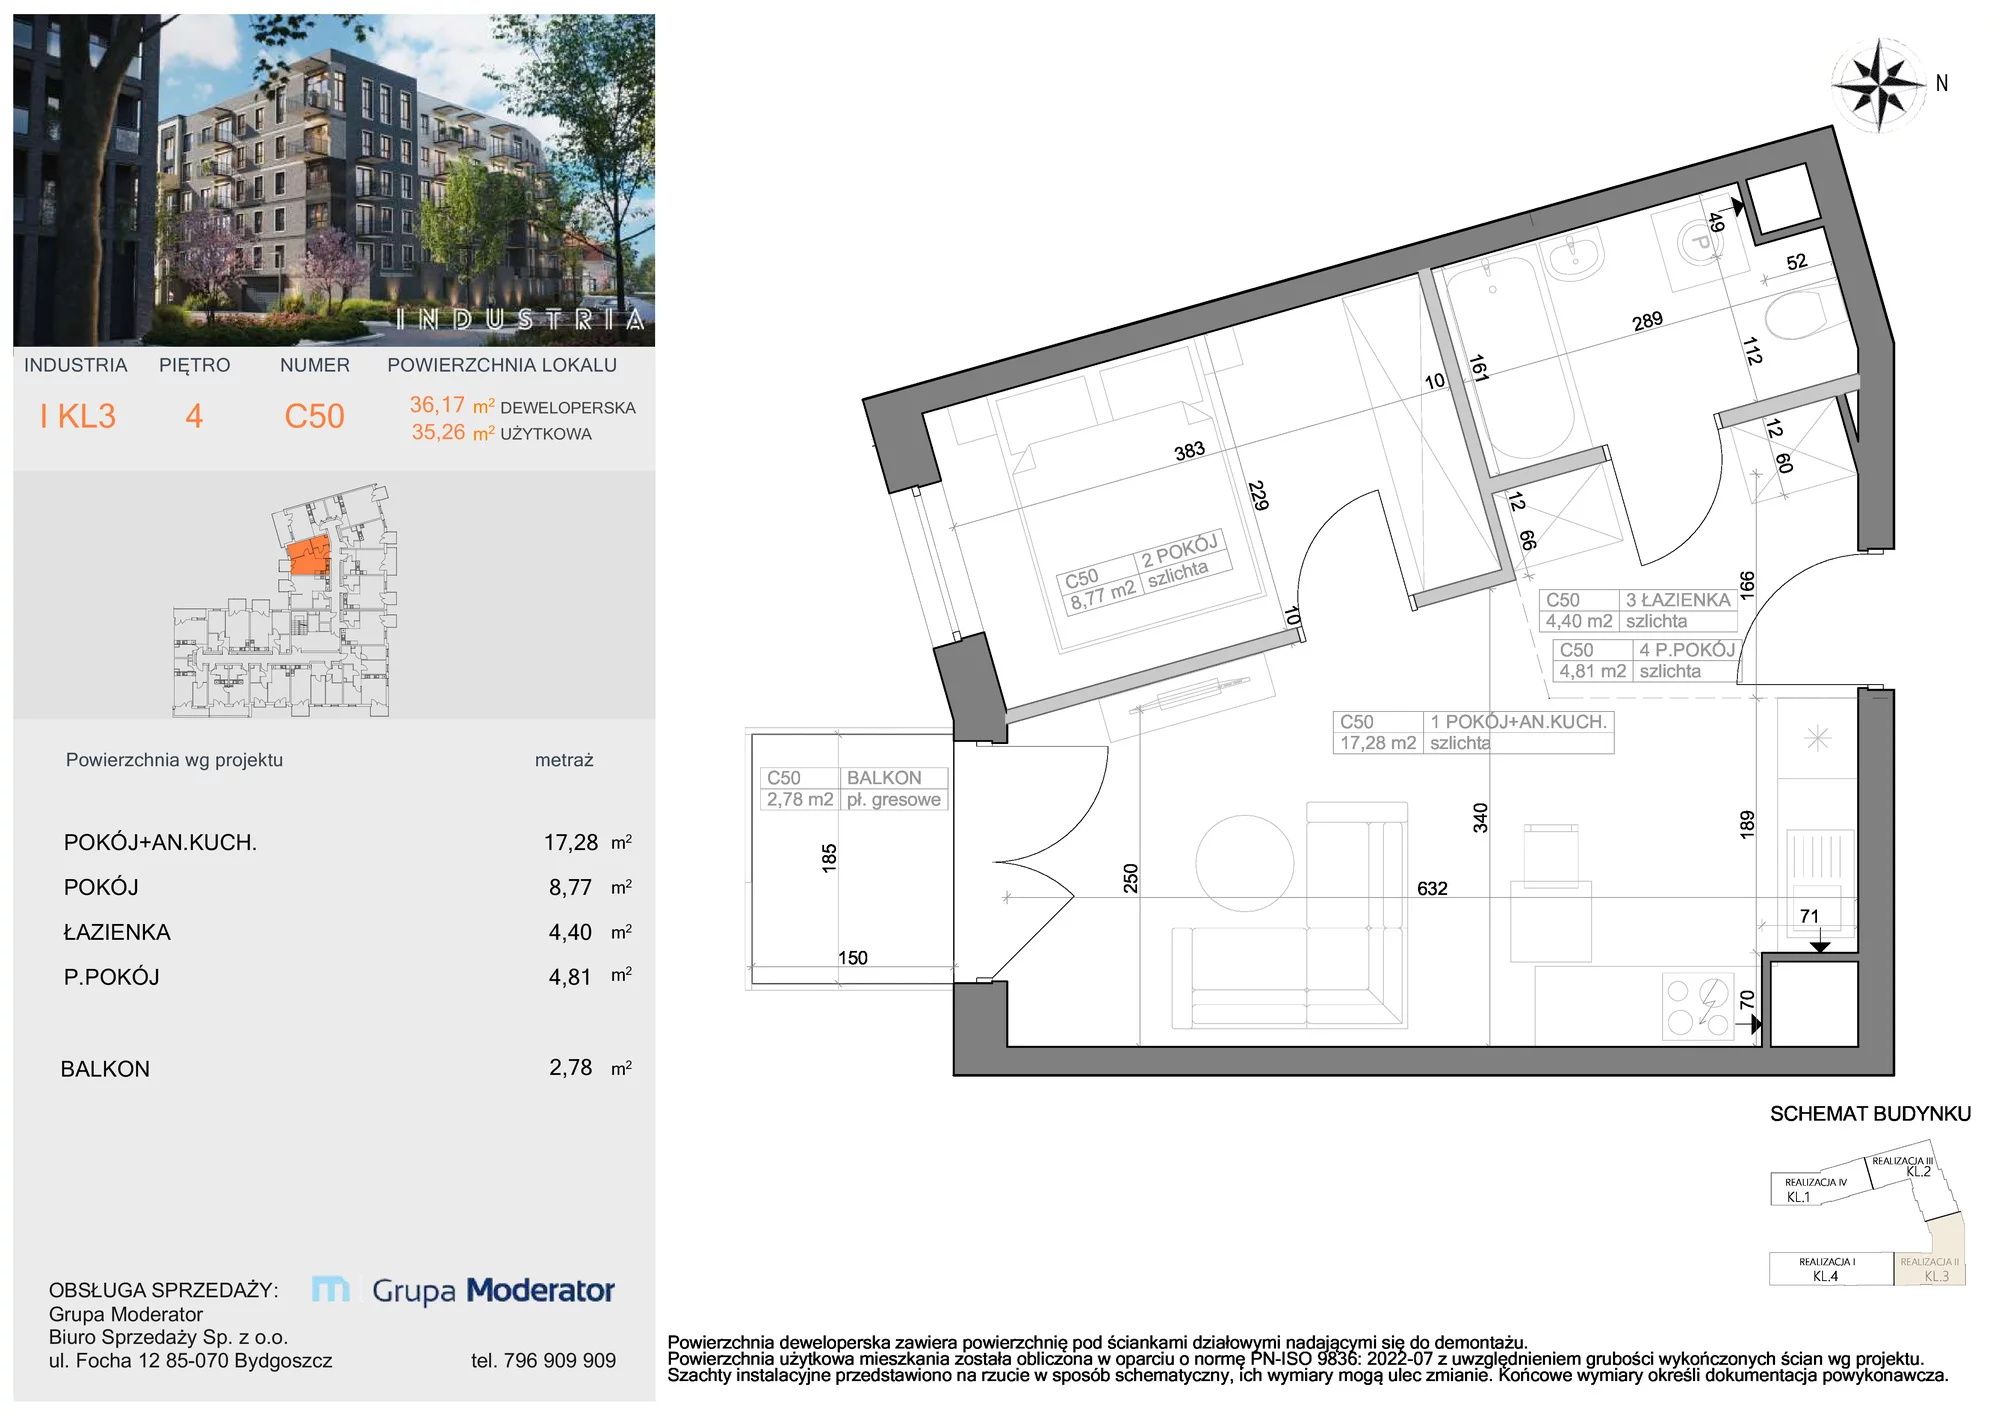Click 'REALIZACJA I KL.4' in building scheme
Screen dimensions: 2000x1414
[x=1826, y=1269]
